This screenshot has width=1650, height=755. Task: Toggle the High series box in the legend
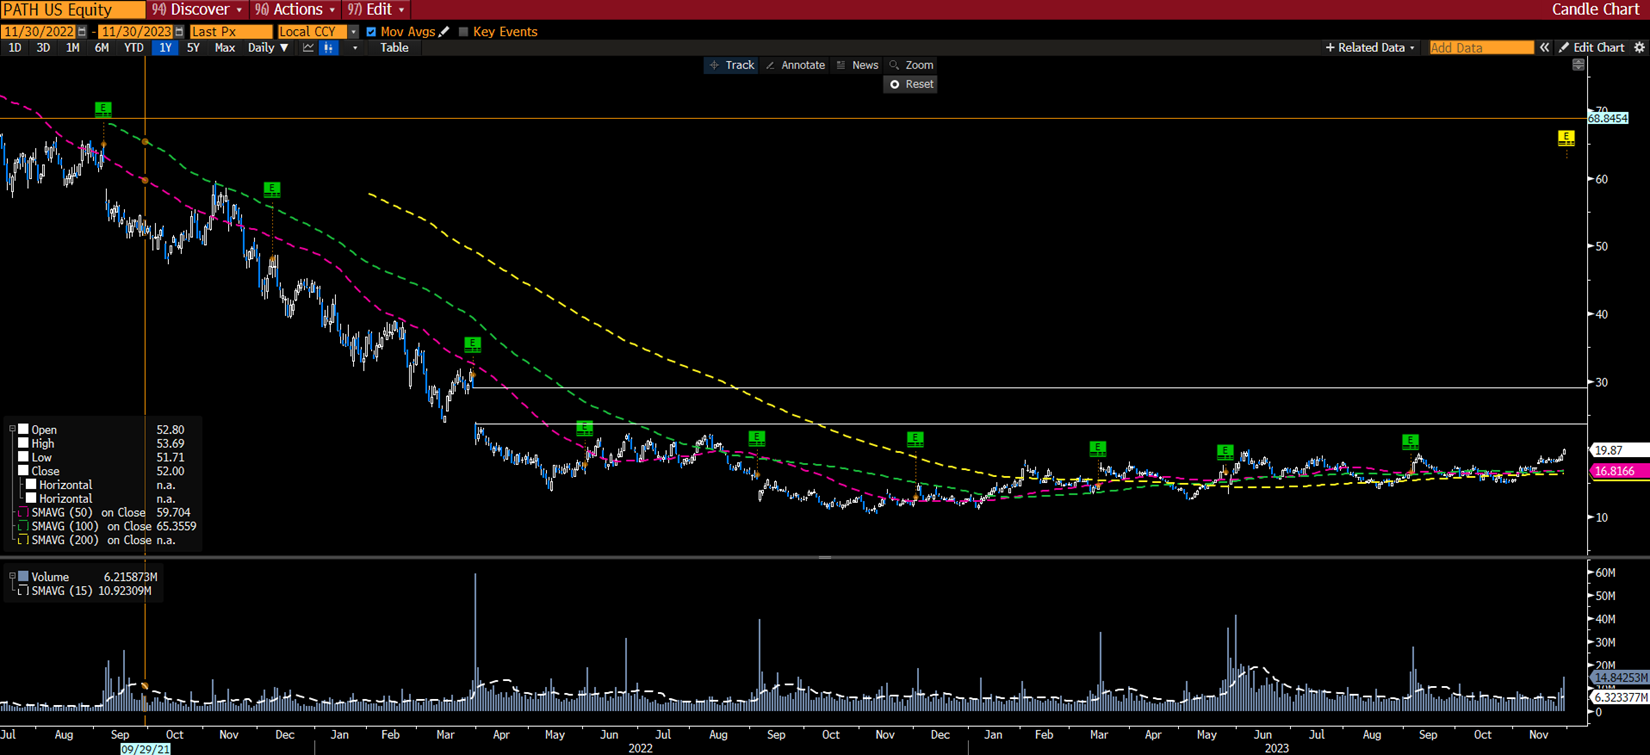(23, 444)
